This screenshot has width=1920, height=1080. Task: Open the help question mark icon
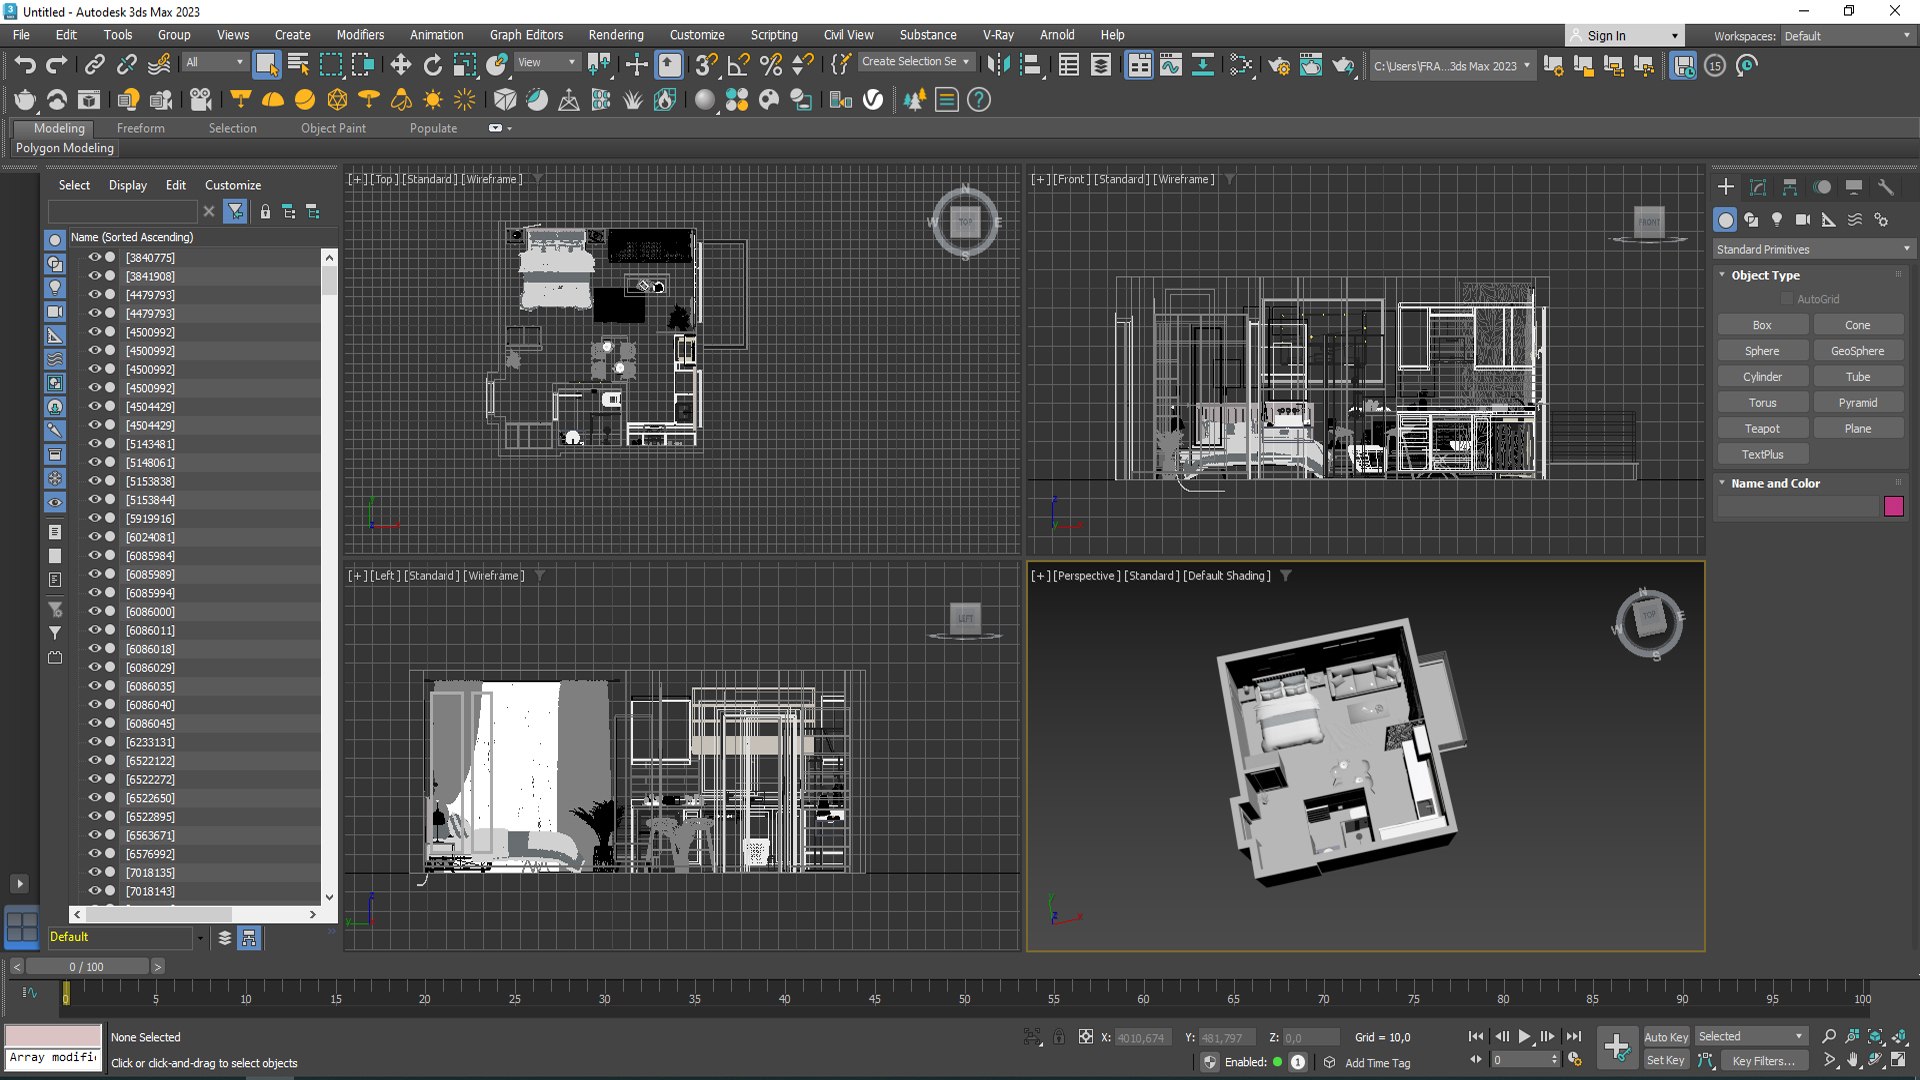pyautogui.click(x=979, y=100)
